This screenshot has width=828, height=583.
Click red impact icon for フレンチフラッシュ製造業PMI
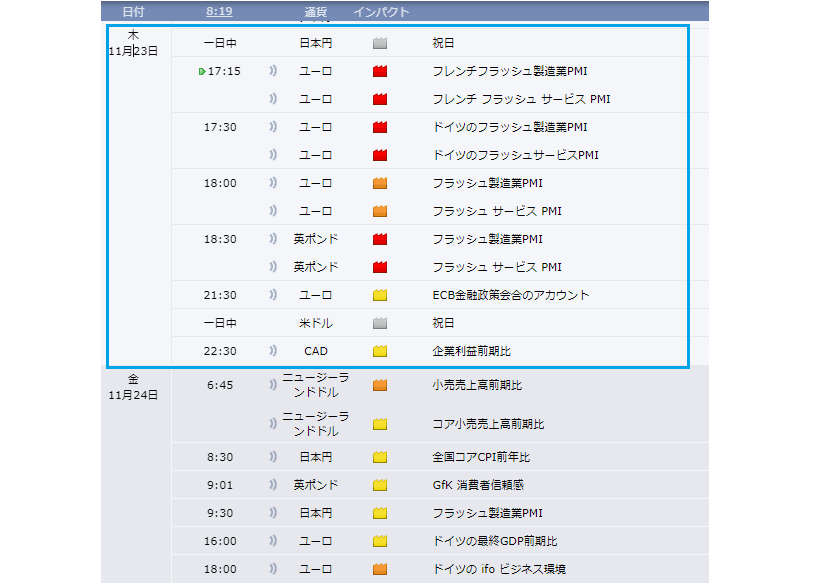tap(380, 71)
